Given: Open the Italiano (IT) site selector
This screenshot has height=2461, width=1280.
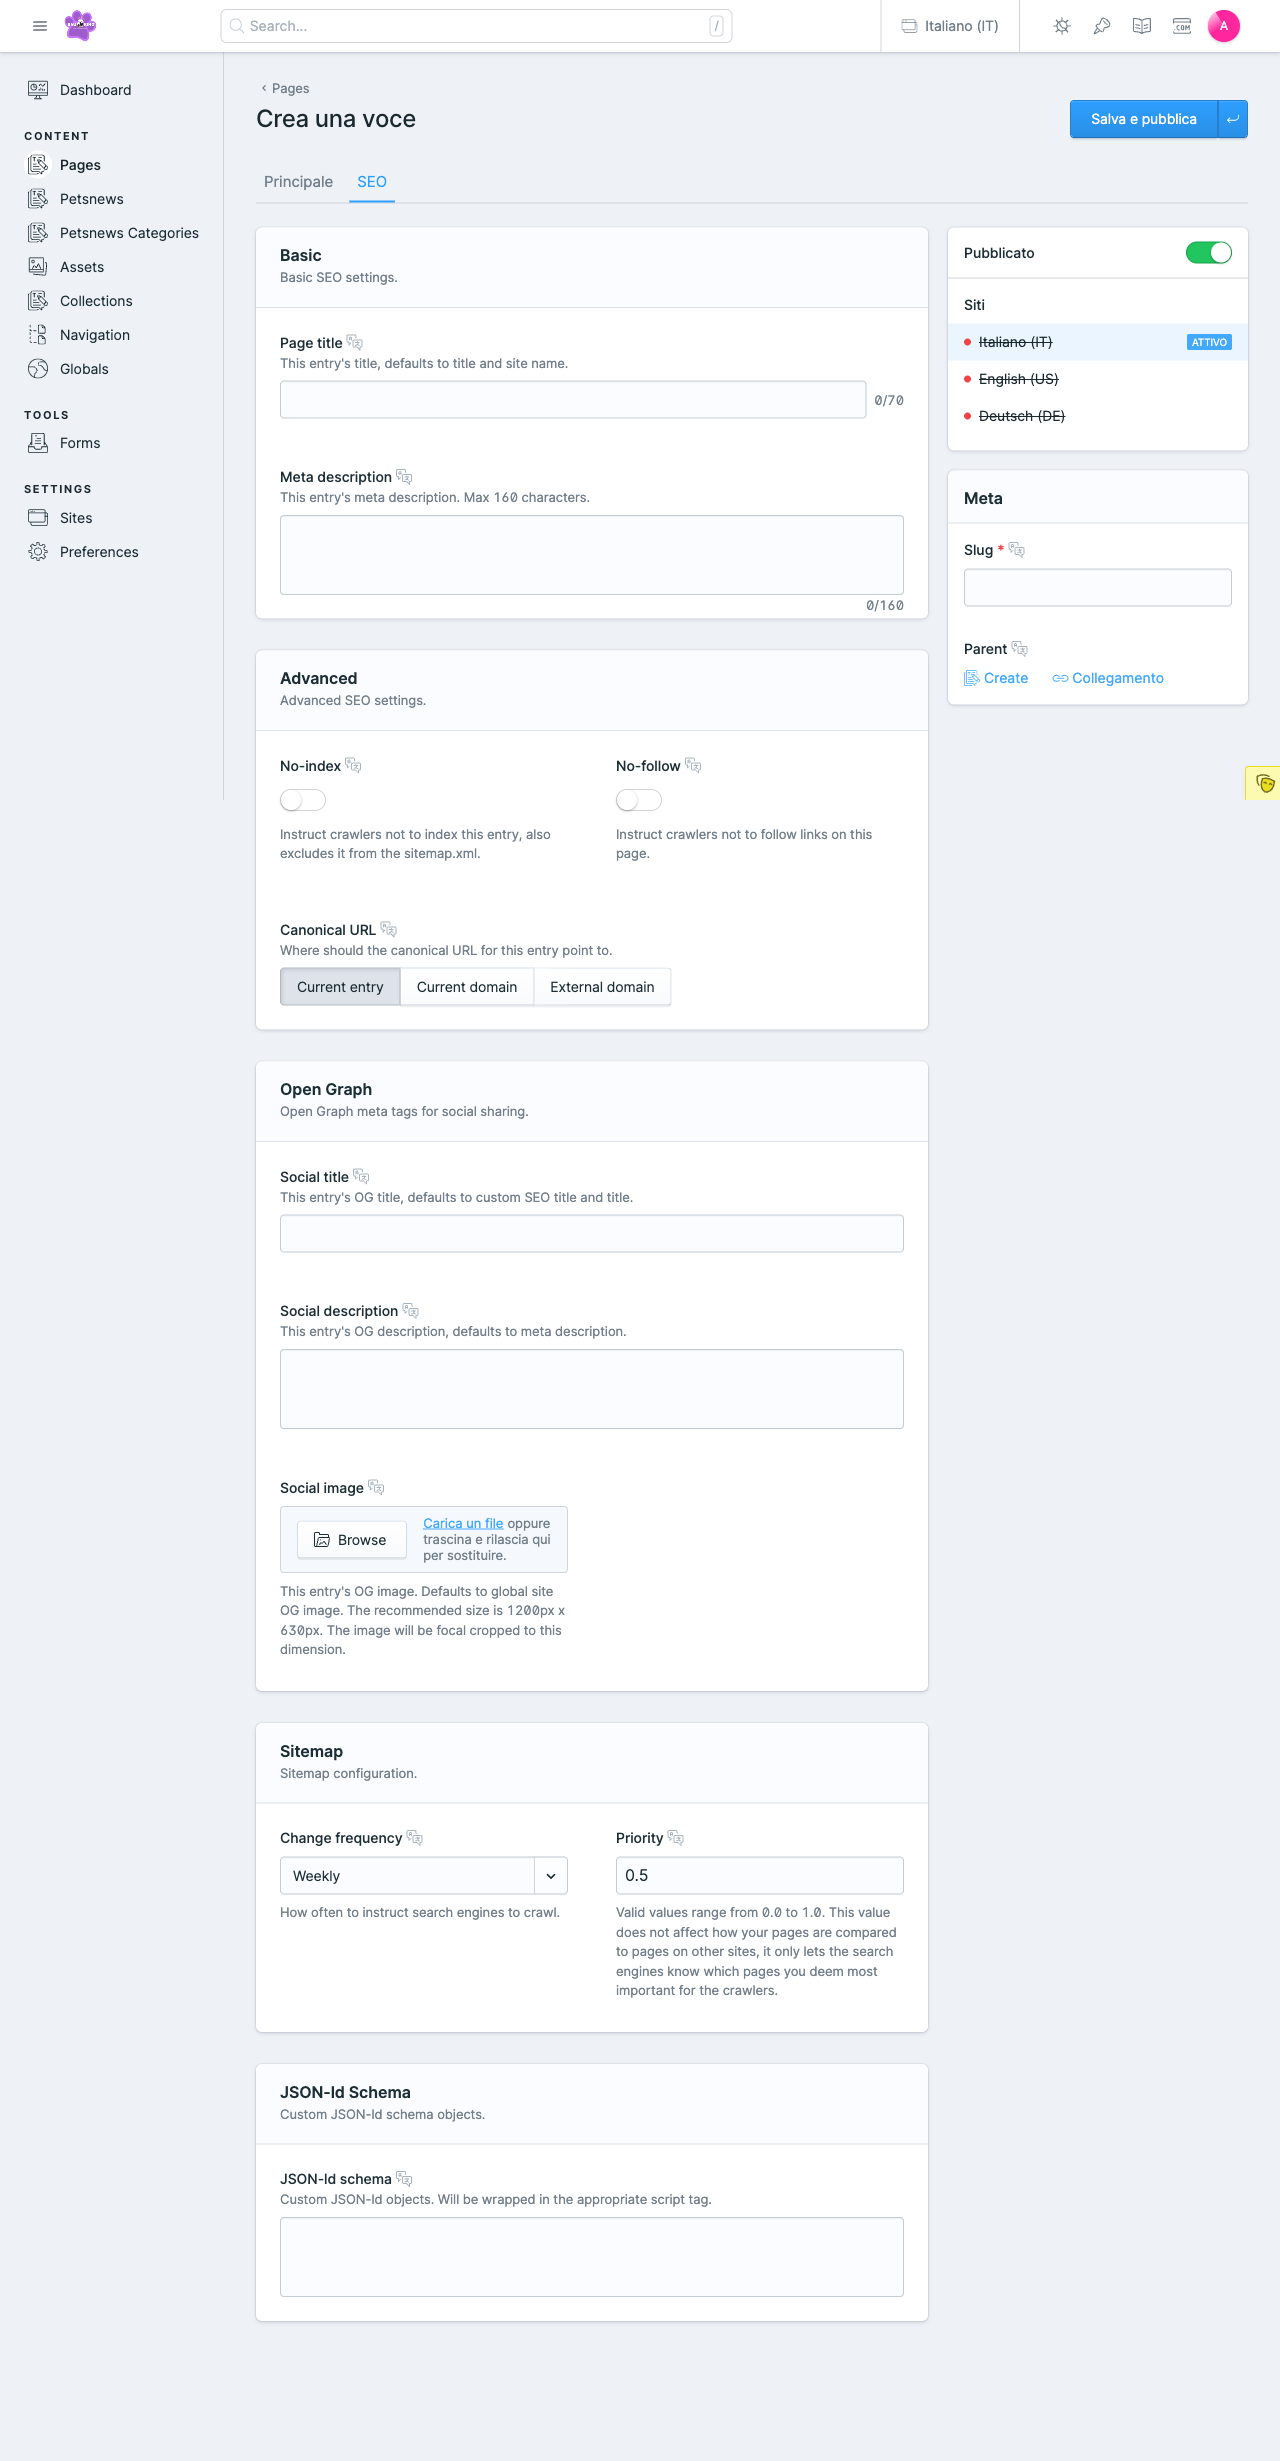Looking at the screenshot, I should click(950, 26).
